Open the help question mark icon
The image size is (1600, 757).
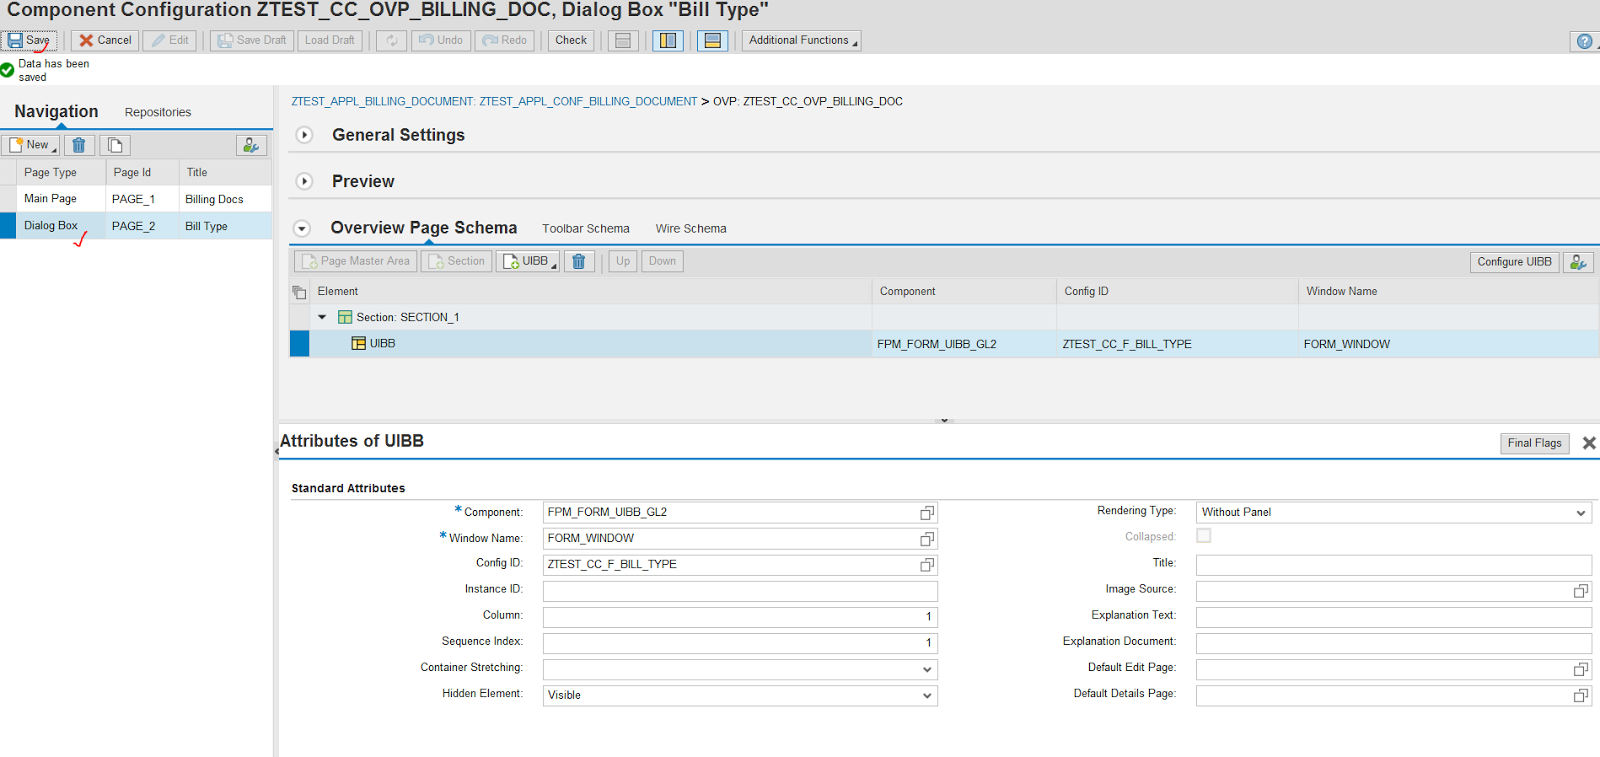tap(1584, 41)
